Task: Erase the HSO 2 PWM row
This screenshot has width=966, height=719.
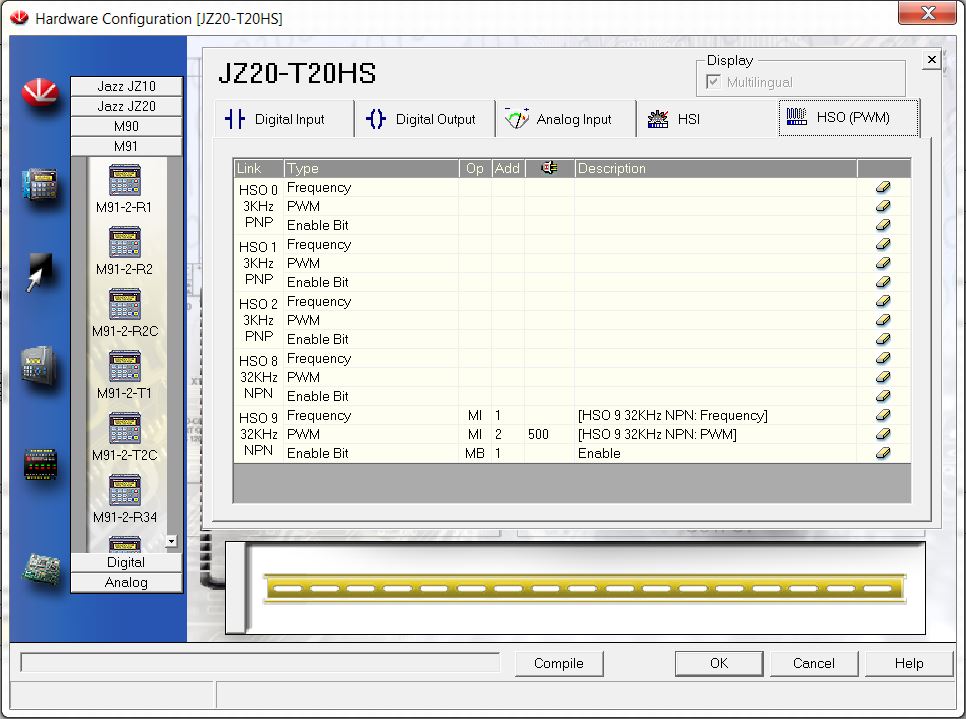Action: (x=883, y=320)
